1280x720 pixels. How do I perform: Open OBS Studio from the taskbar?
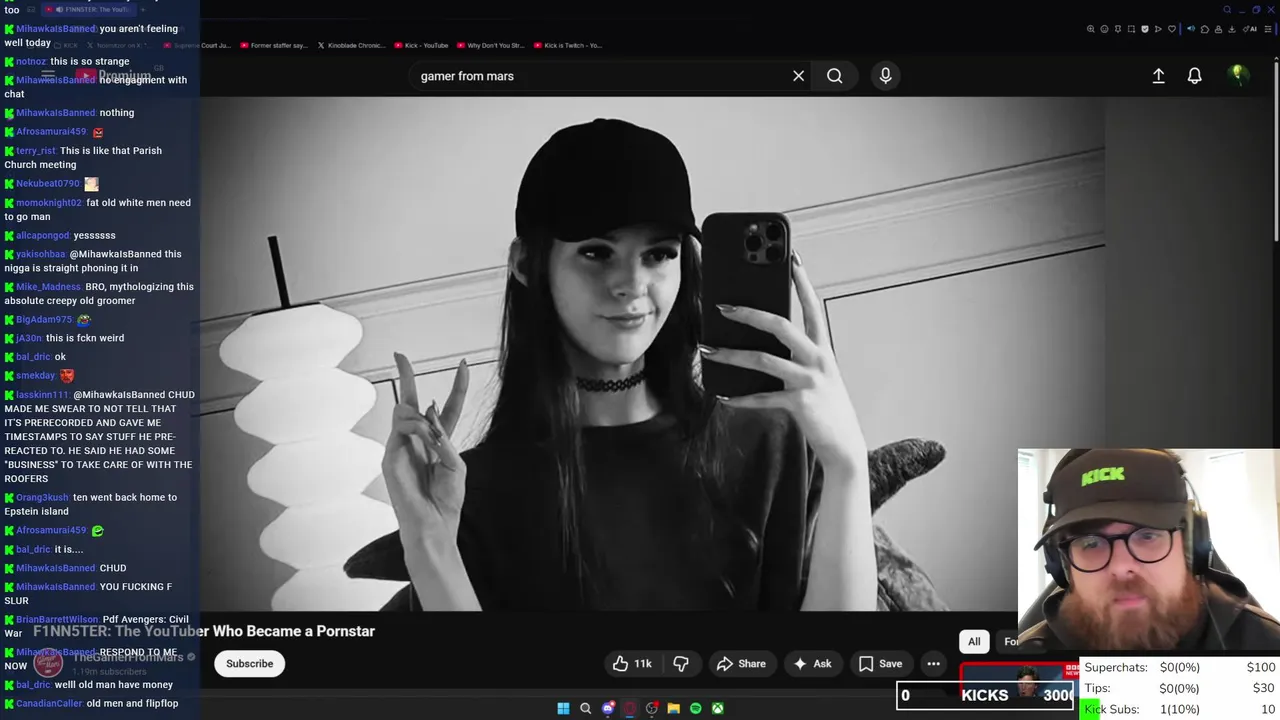click(652, 708)
